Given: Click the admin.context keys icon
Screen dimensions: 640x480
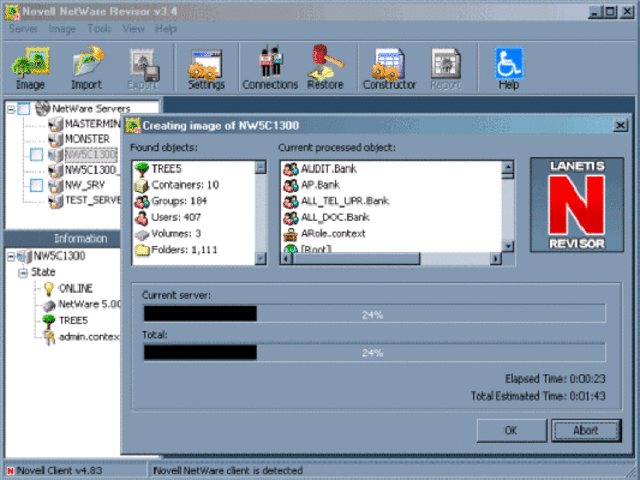Looking at the screenshot, I should pos(49,337).
